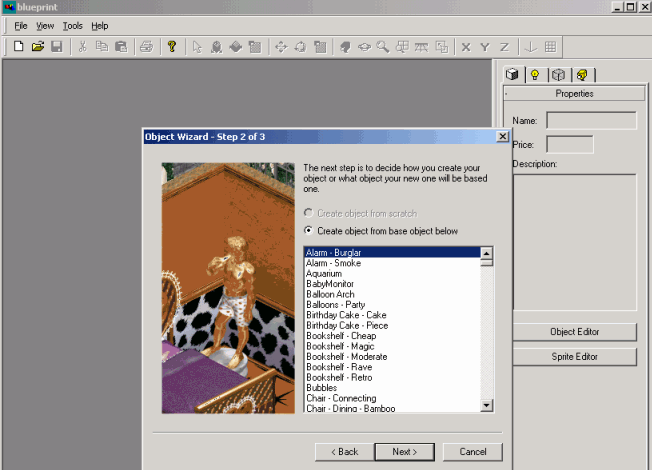Screen dimensions: 652x470
Task: Click the yellow Help question mark icon
Action: coord(172,47)
